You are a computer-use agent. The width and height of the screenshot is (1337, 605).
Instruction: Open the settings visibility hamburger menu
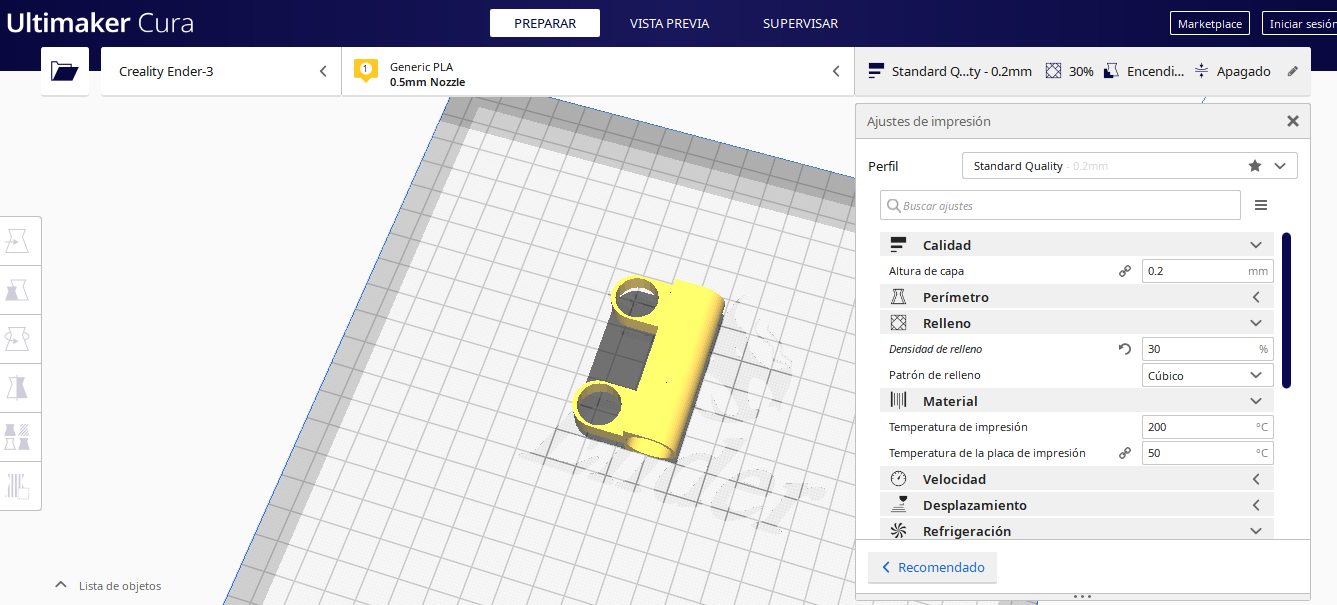pyautogui.click(x=1261, y=205)
